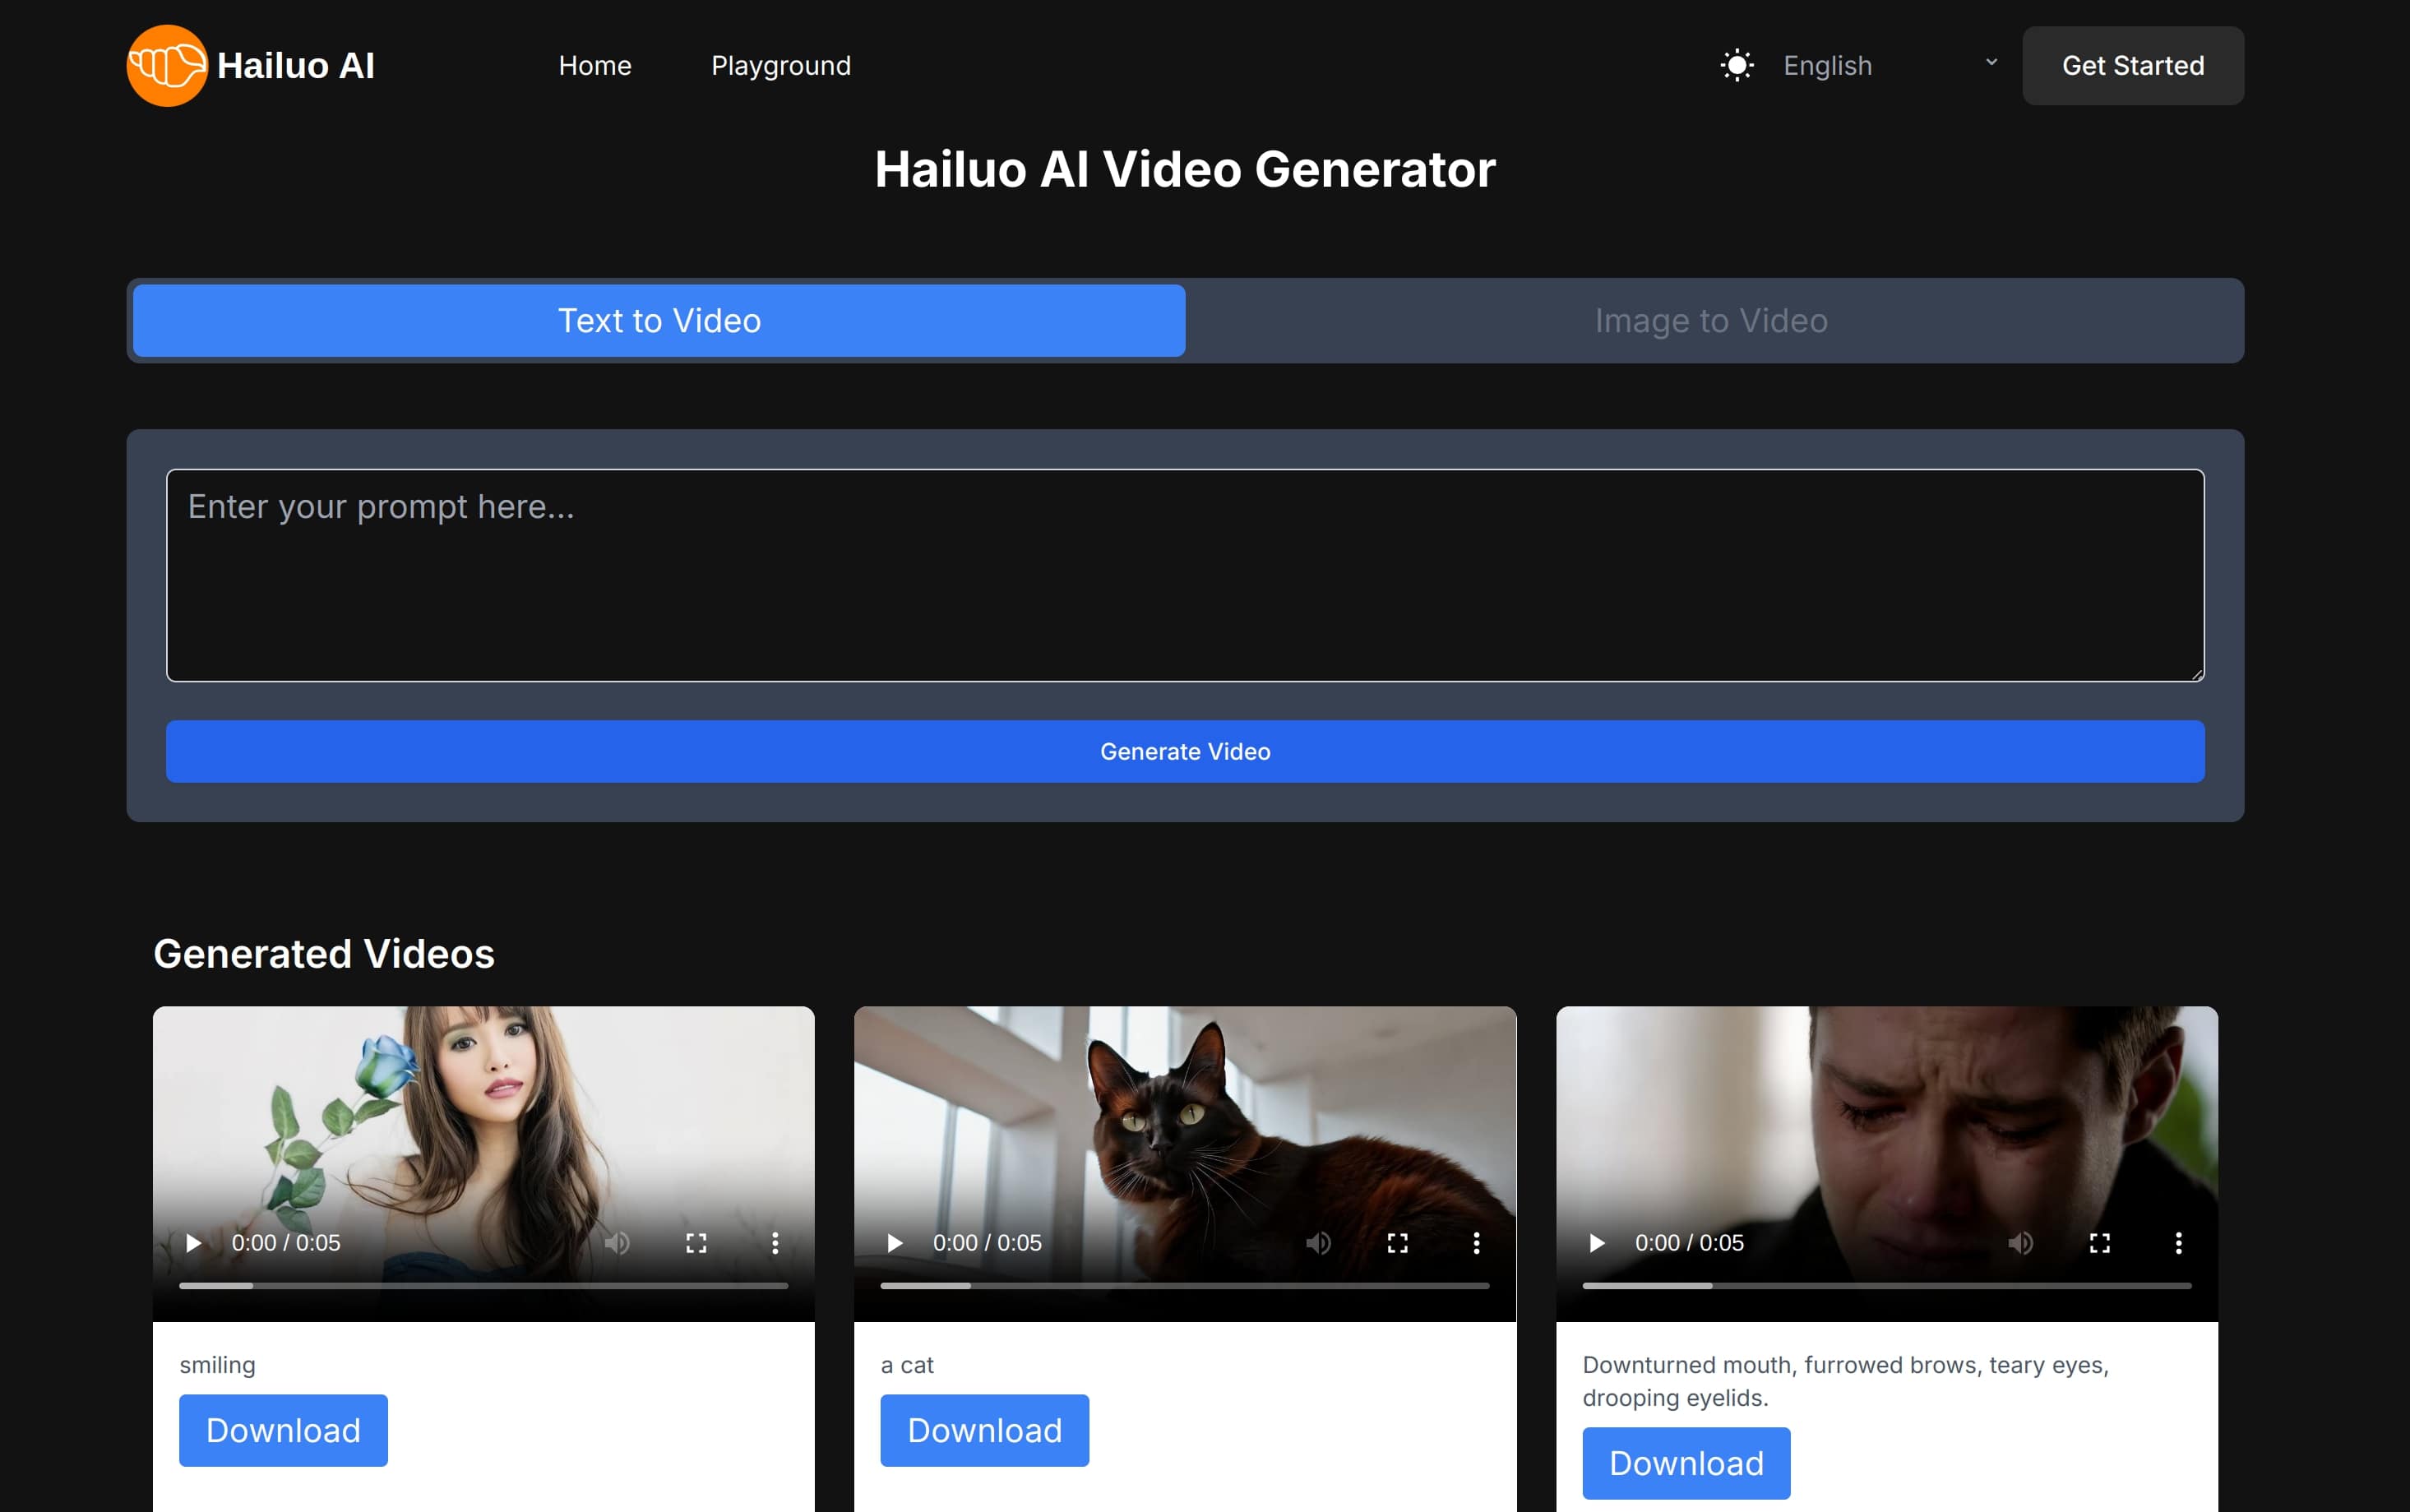Play the smiling woman video
The image size is (2410, 1512).
193,1243
